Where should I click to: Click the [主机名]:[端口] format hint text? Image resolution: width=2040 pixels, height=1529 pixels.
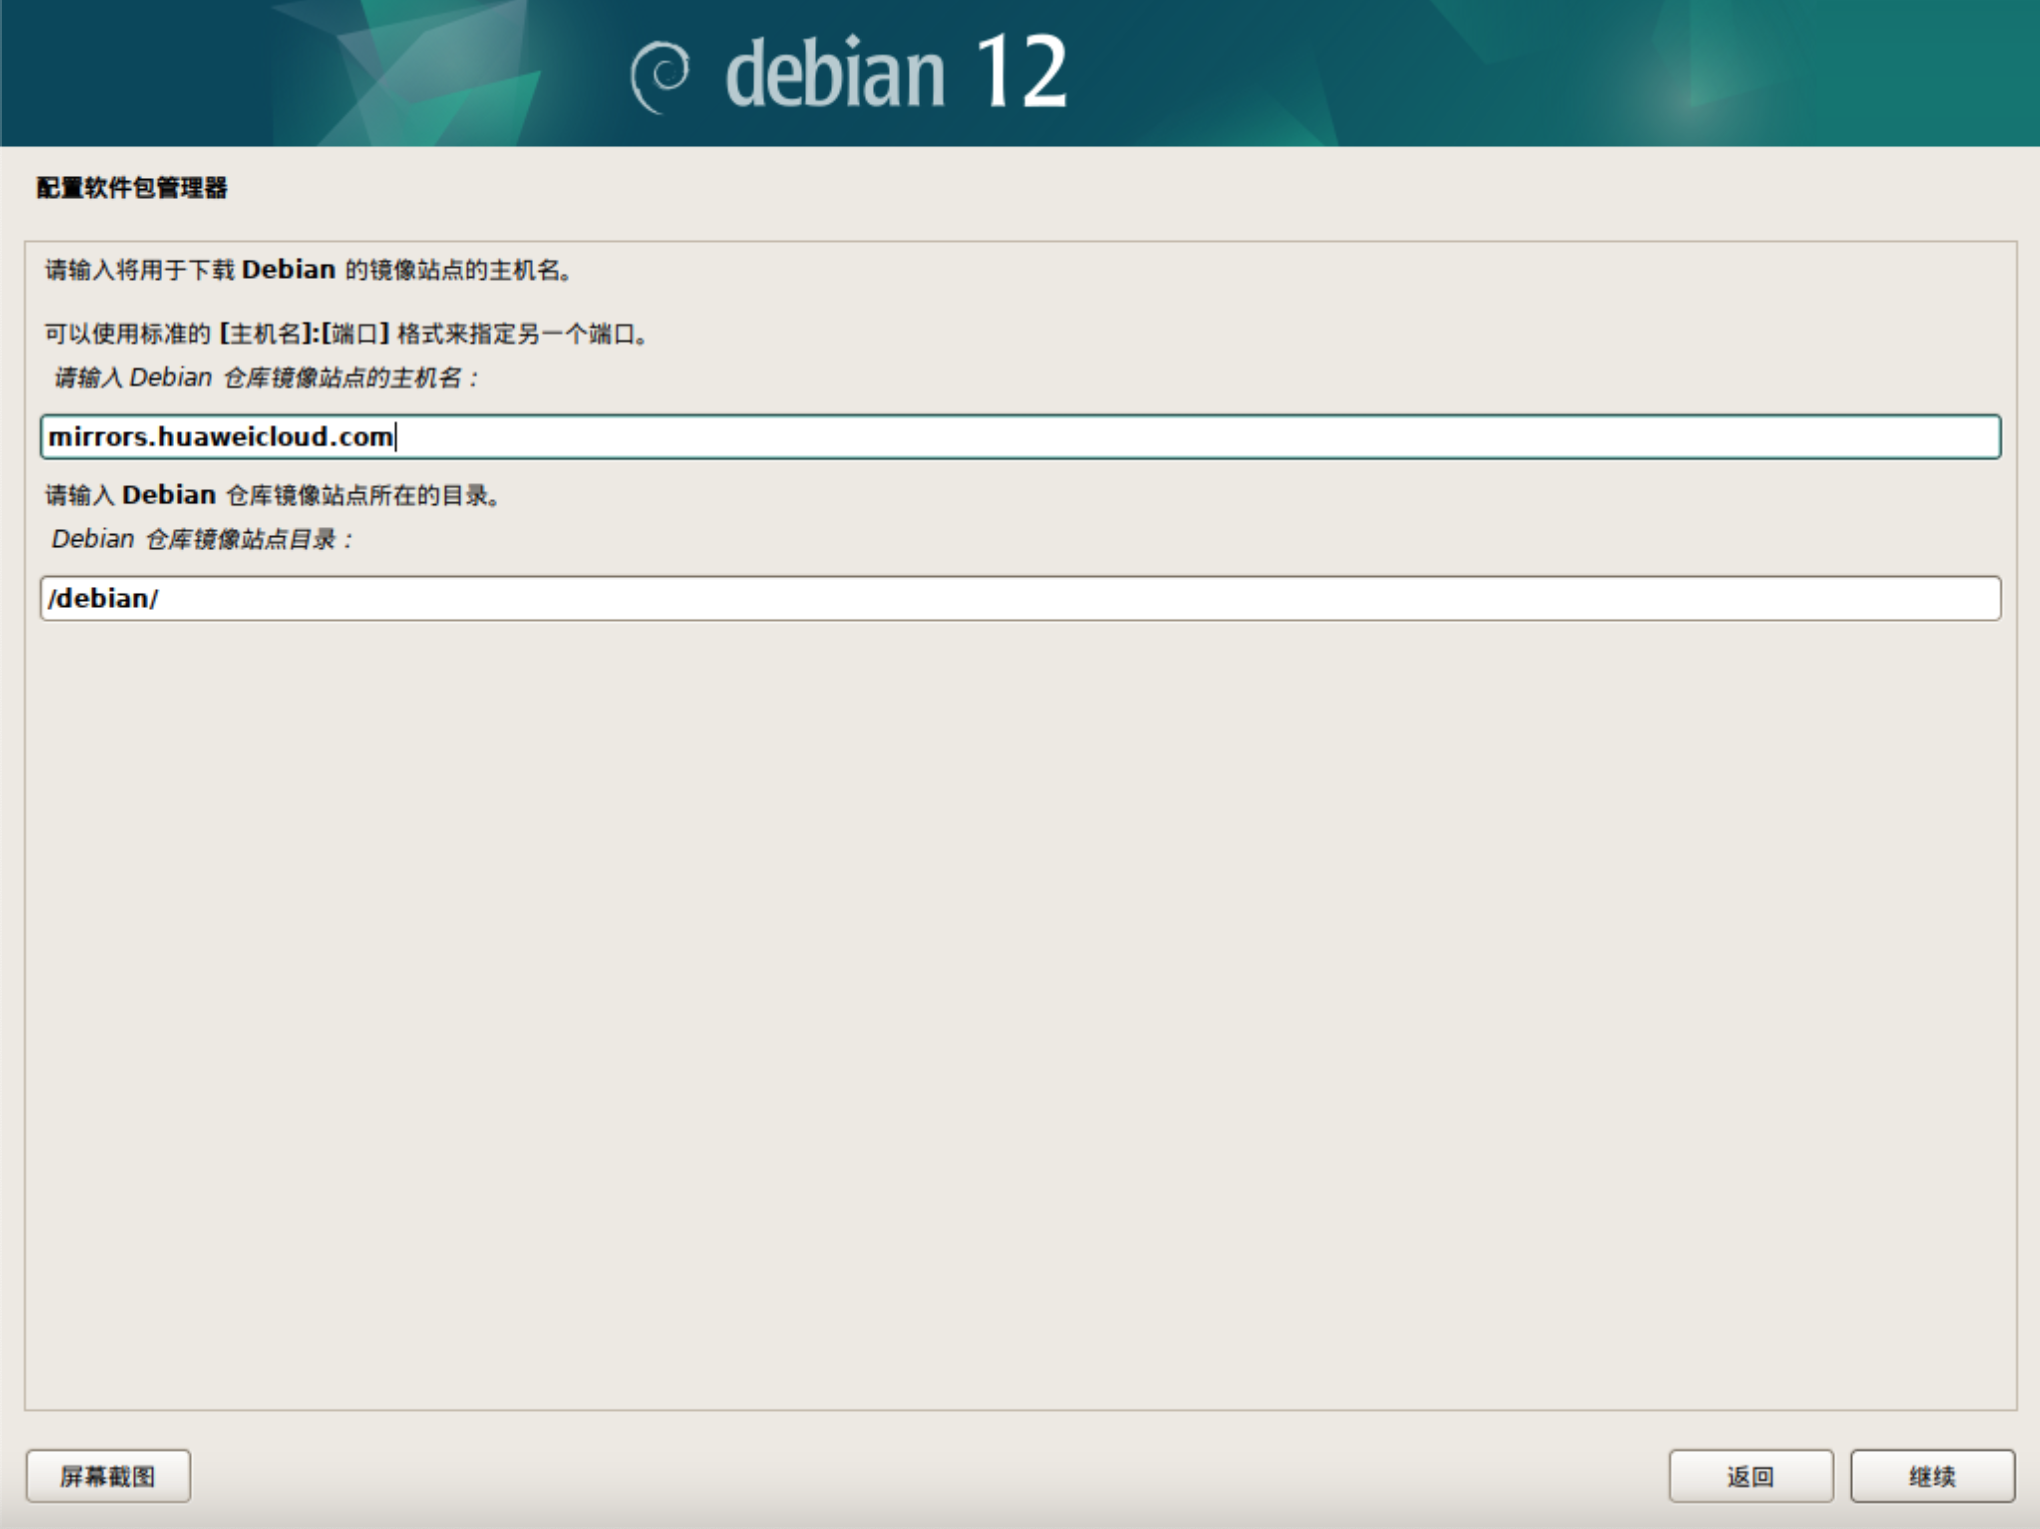point(304,334)
